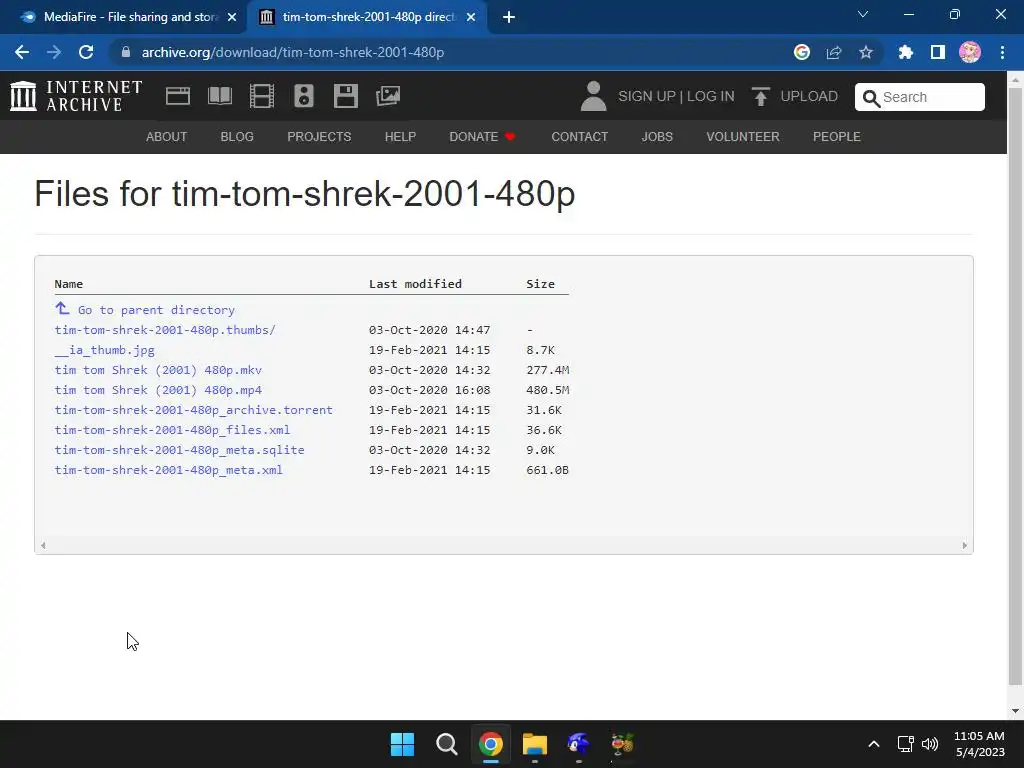The height and width of the screenshot is (768, 1024).
Task: Close the MediaFire tab
Action: coord(232,17)
